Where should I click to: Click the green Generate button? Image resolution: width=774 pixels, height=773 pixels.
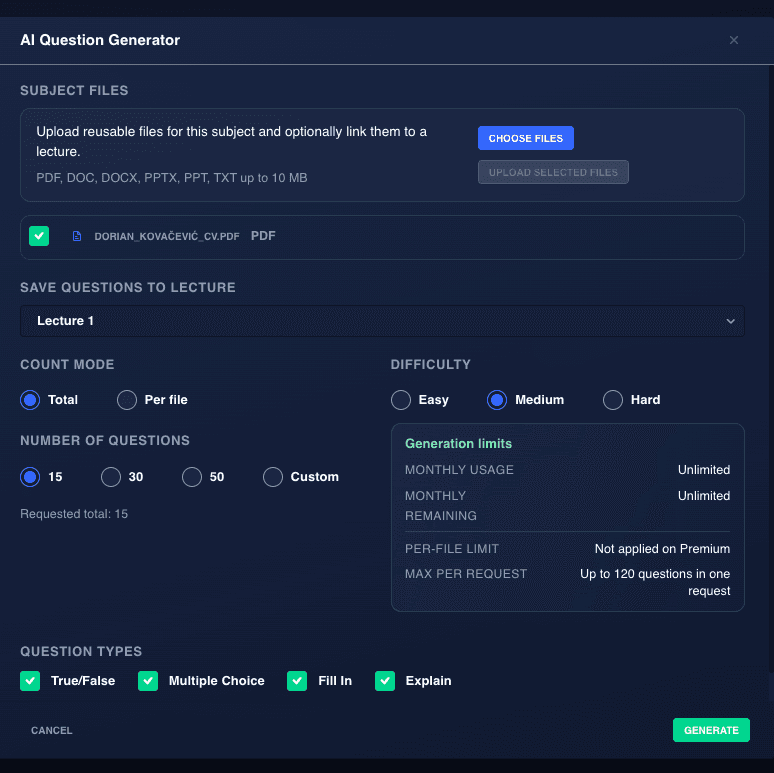(x=711, y=730)
